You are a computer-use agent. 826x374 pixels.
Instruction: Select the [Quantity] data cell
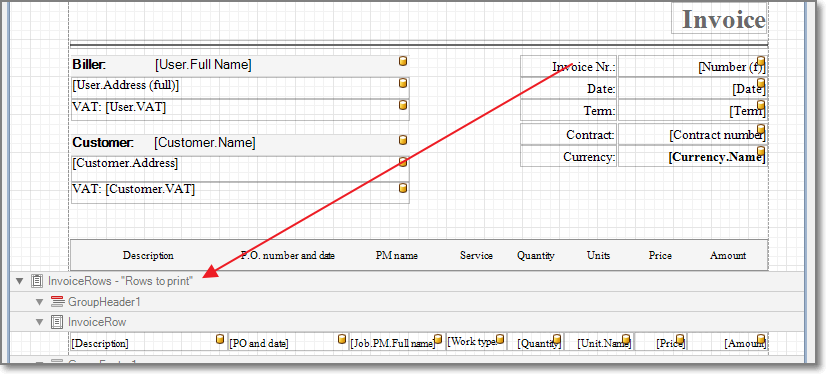[536, 342]
